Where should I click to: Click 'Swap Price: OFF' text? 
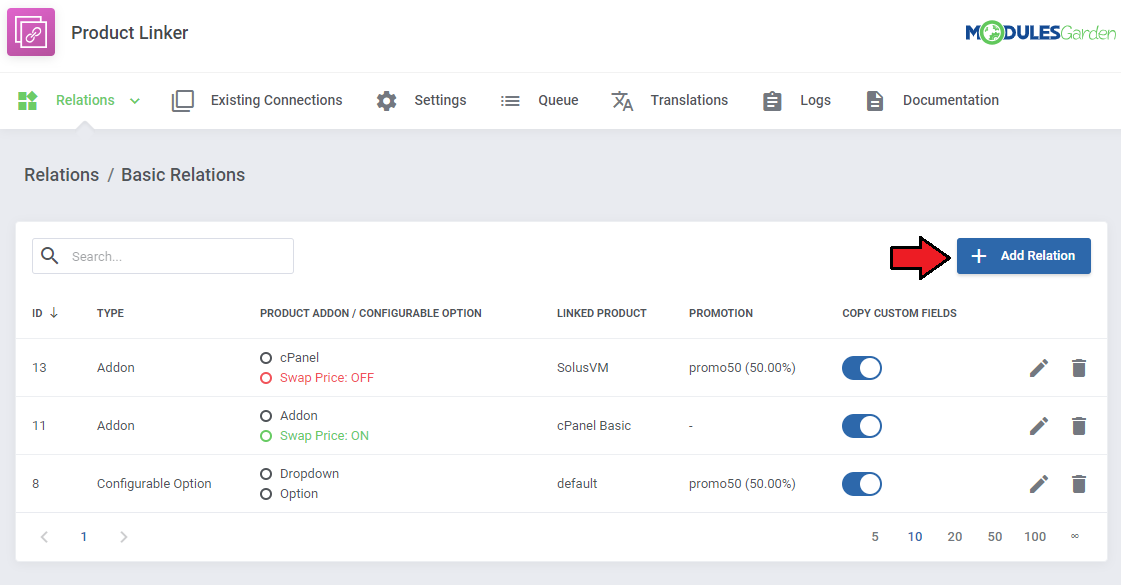[327, 378]
